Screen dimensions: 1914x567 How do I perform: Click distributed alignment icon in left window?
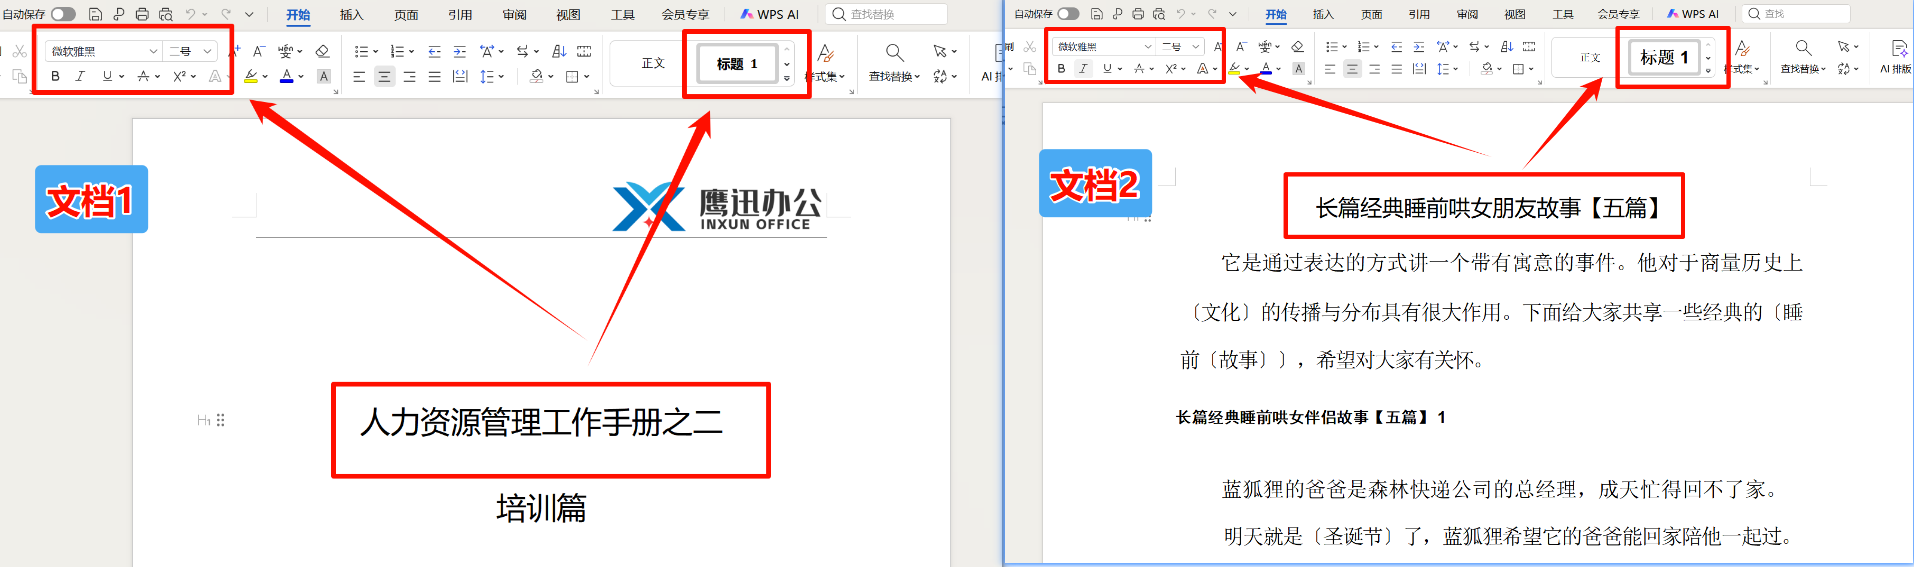click(x=459, y=76)
